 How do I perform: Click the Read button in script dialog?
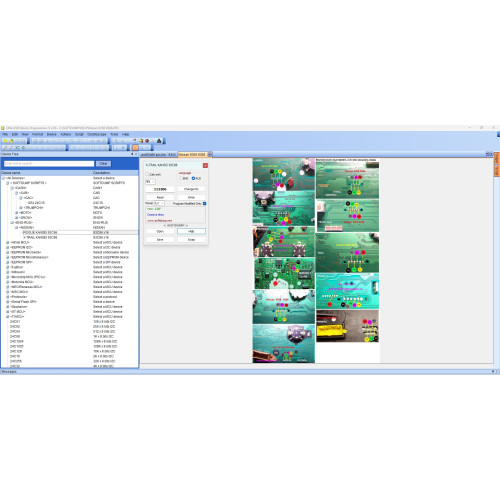[160, 197]
